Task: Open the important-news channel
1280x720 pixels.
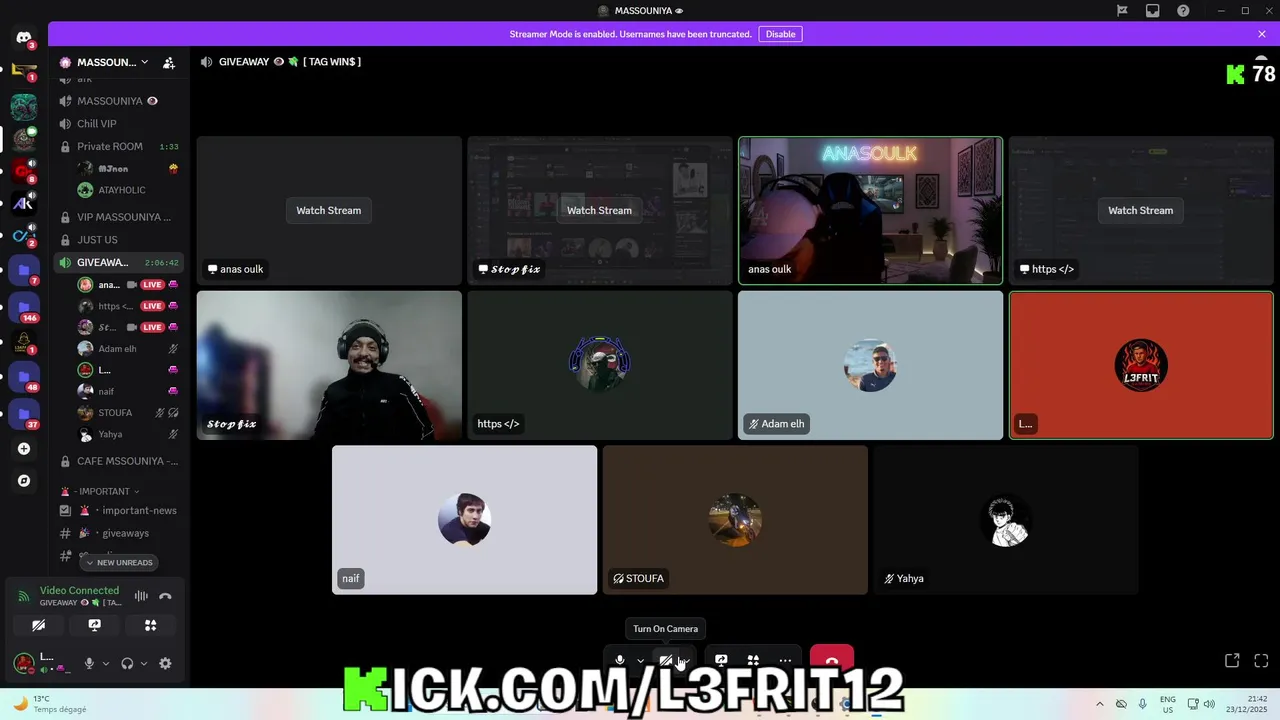Action: (118, 510)
